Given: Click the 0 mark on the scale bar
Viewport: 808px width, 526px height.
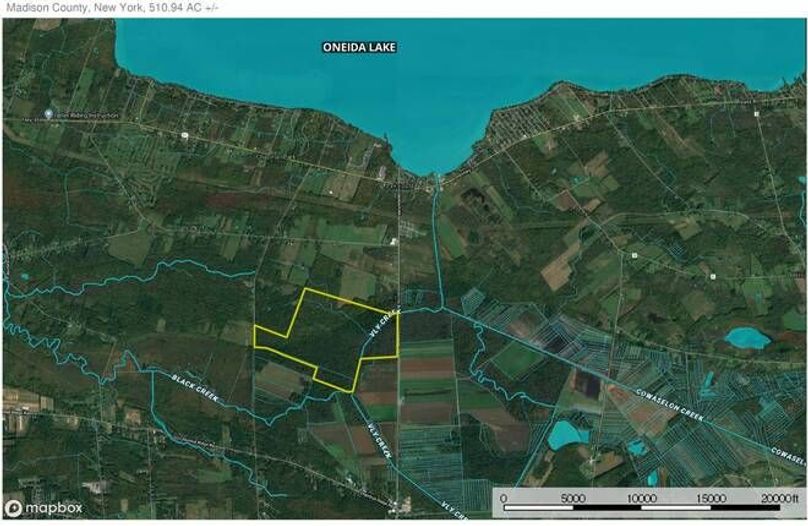Looking at the screenshot, I should (503, 497).
